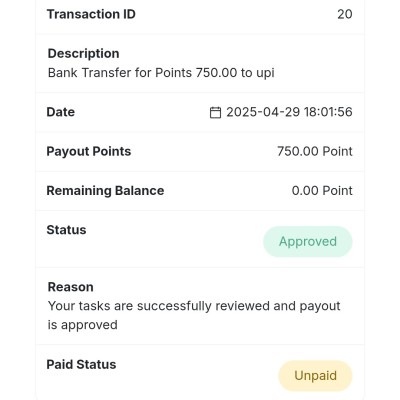
Task: Click the Payout Points label
Action: 89,152
